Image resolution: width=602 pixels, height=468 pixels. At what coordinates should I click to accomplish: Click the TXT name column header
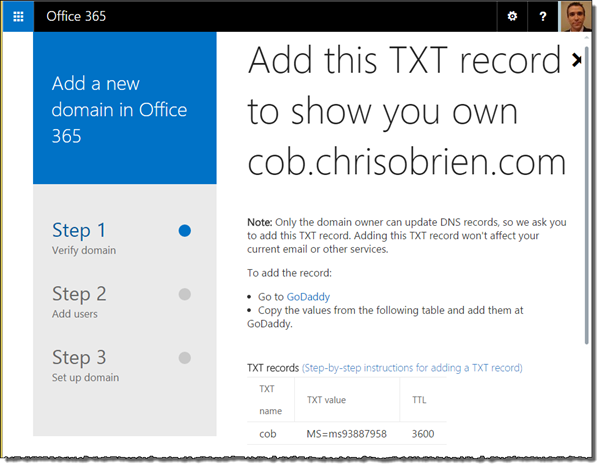click(x=271, y=400)
